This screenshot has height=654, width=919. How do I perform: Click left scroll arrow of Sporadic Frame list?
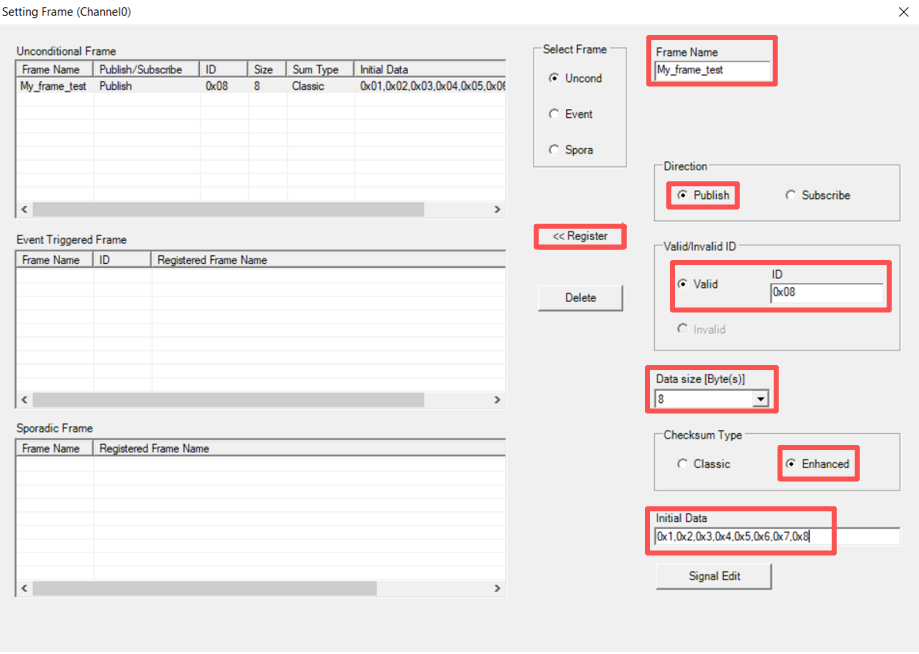[24, 588]
